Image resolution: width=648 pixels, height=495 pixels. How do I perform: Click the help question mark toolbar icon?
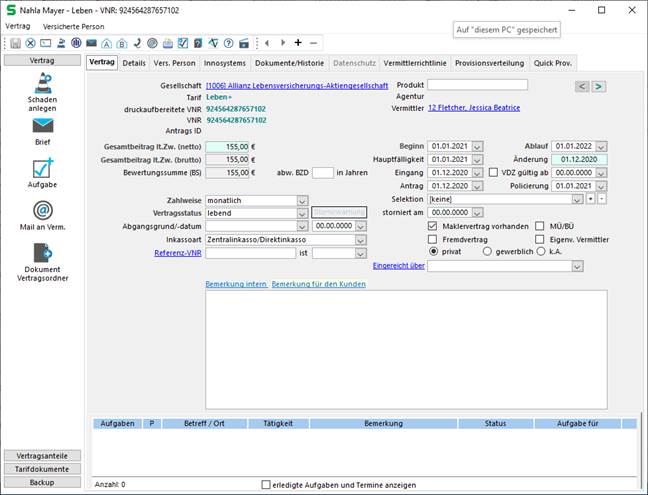[x=229, y=43]
